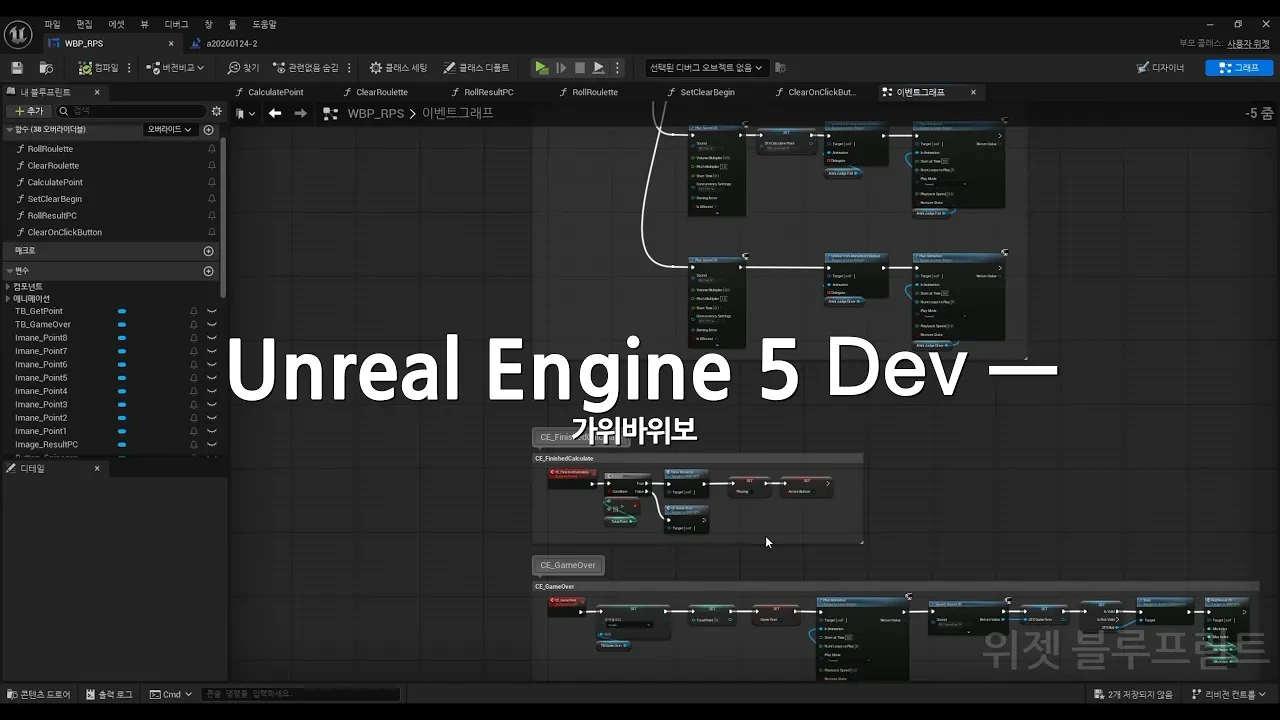The image size is (1280, 720).
Task: Open parent class link 사용자 위젯
Action: (1248, 44)
